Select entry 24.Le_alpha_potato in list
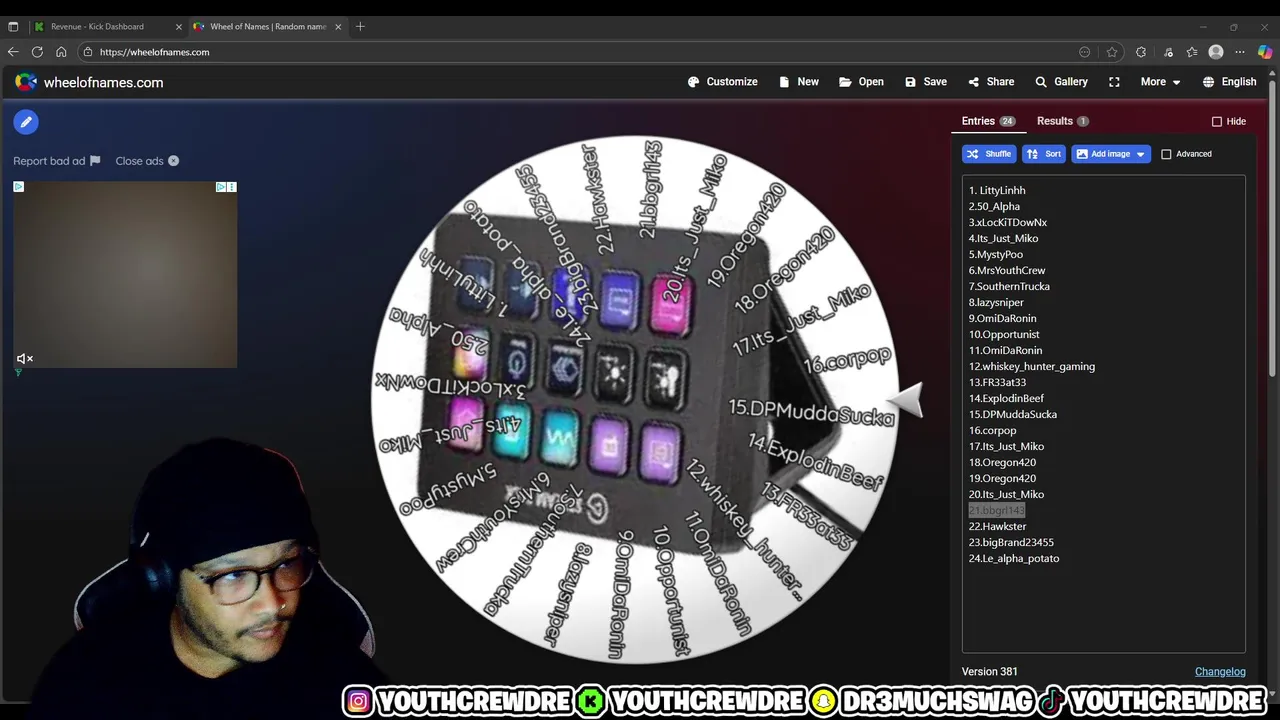This screenshot has height=720, width=1280. point(1014,558)
